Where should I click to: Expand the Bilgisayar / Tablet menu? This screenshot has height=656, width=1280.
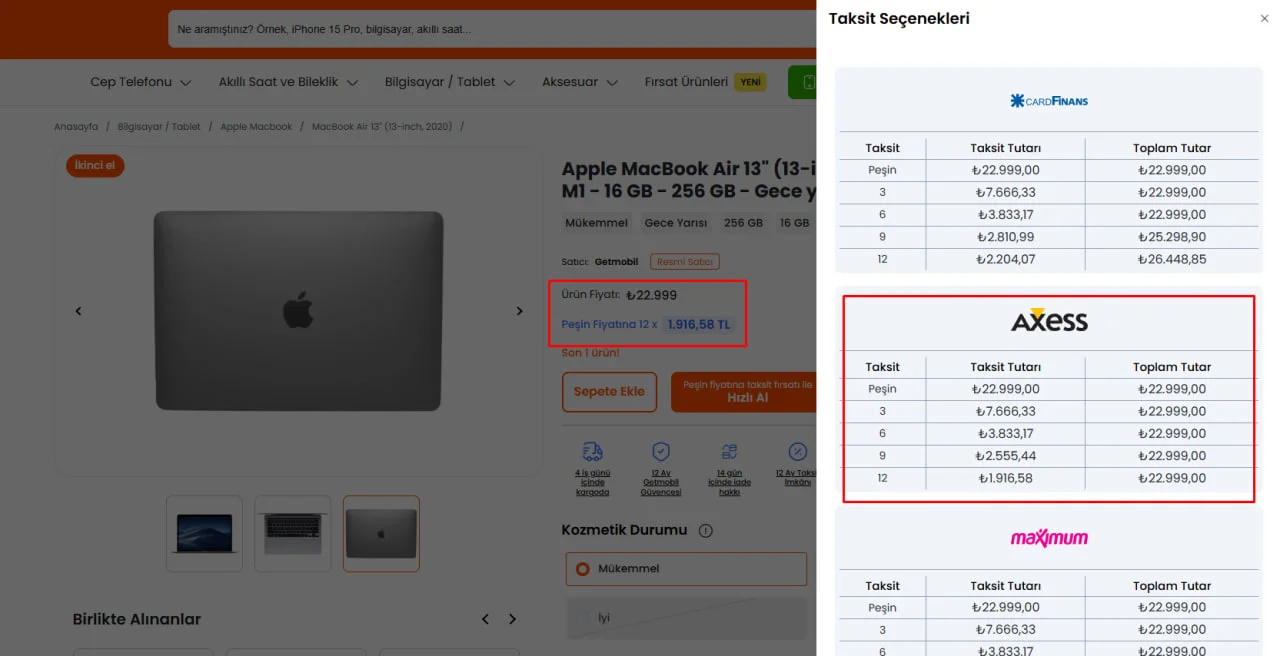pyautogui.click(x=450, y=82)
